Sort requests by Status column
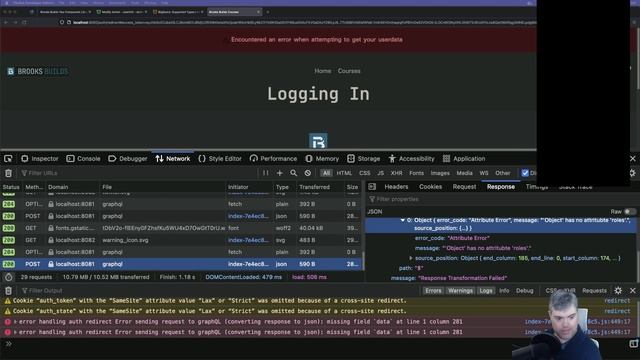This screenshot has width=640, height=360. click(11, 187)
